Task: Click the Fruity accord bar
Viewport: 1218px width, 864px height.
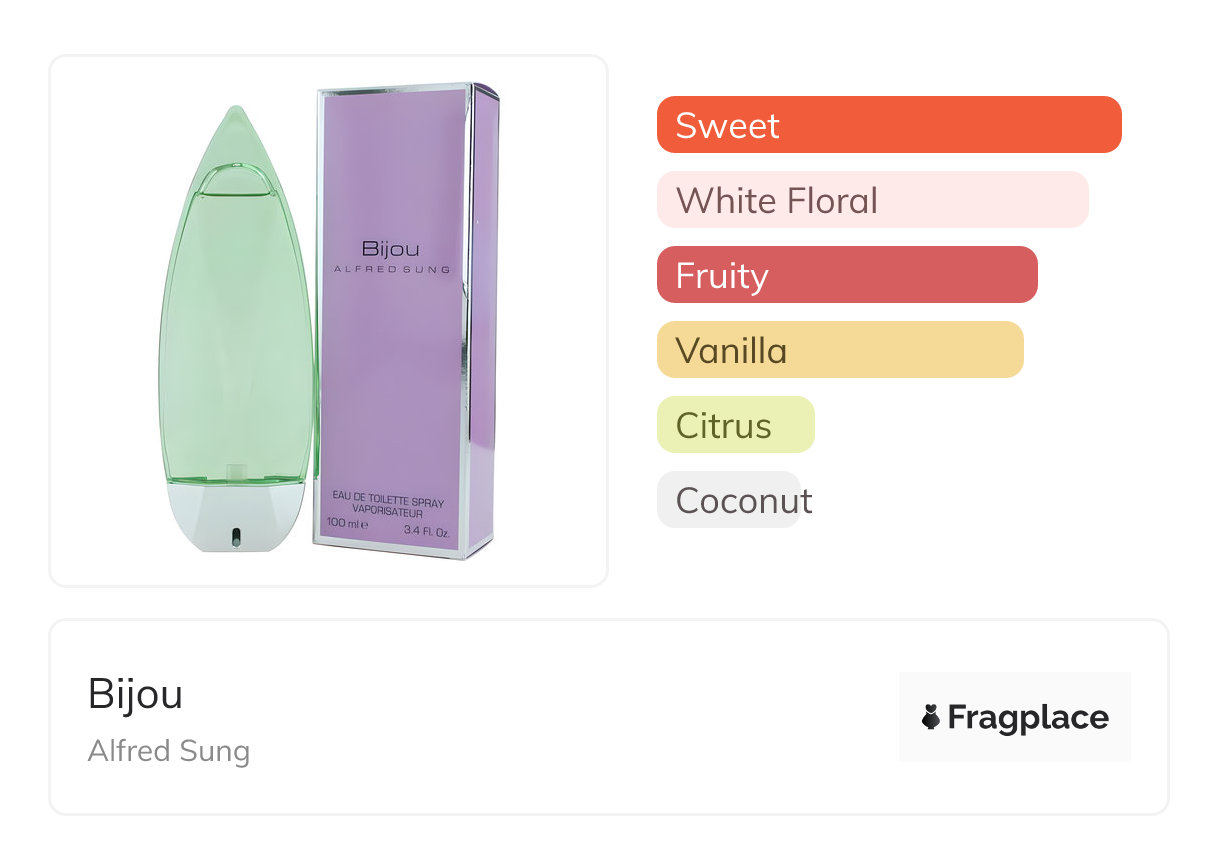Action: [x=846, y=275]
